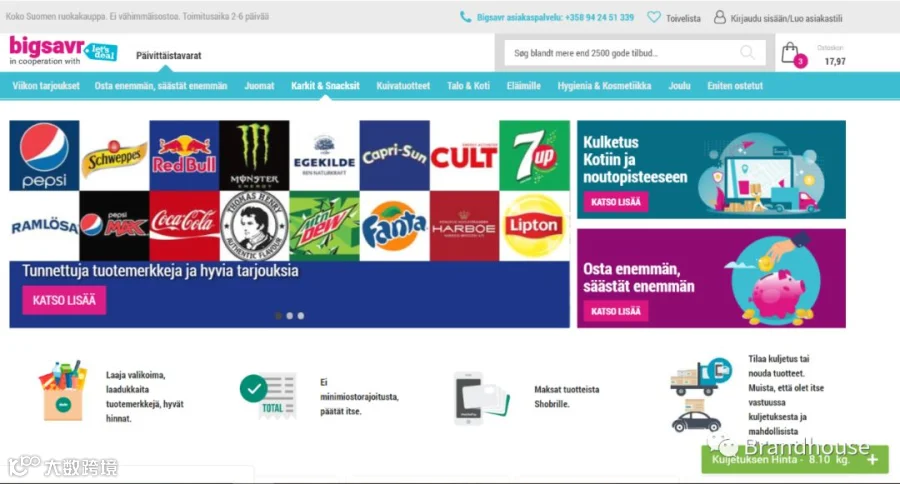Select the Harboe brand logo
The height and width of the screenshot is (484, 900).
(464, 226)
